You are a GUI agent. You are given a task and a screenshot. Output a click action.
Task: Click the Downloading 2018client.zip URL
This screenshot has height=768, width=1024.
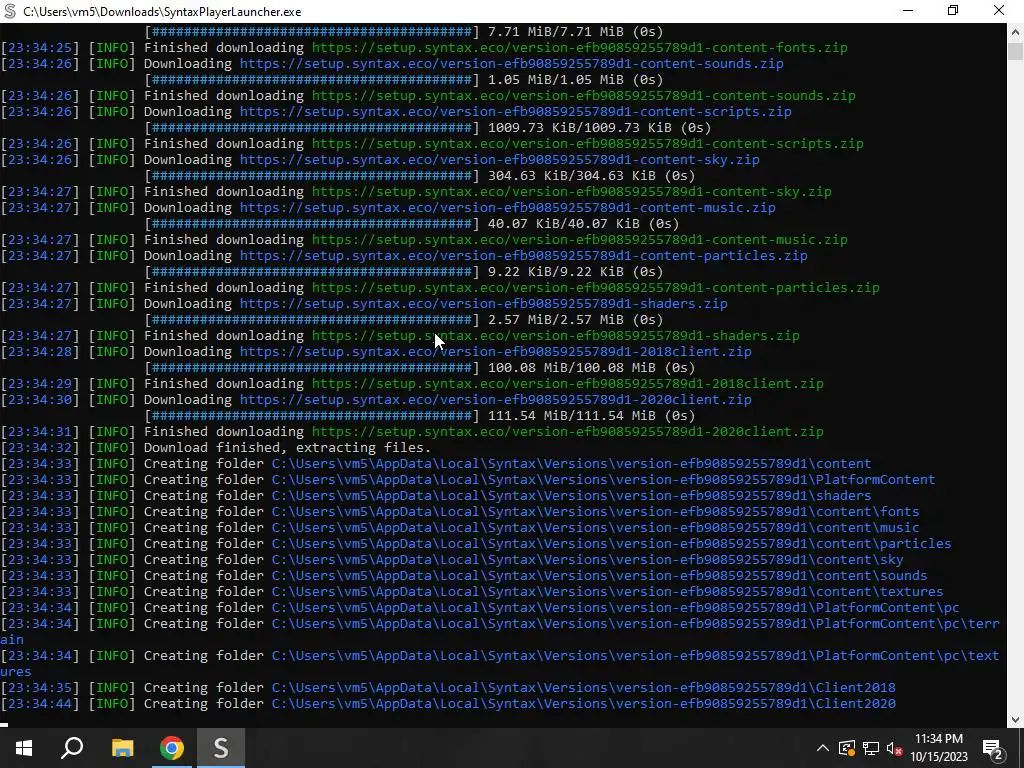point(496,351)
